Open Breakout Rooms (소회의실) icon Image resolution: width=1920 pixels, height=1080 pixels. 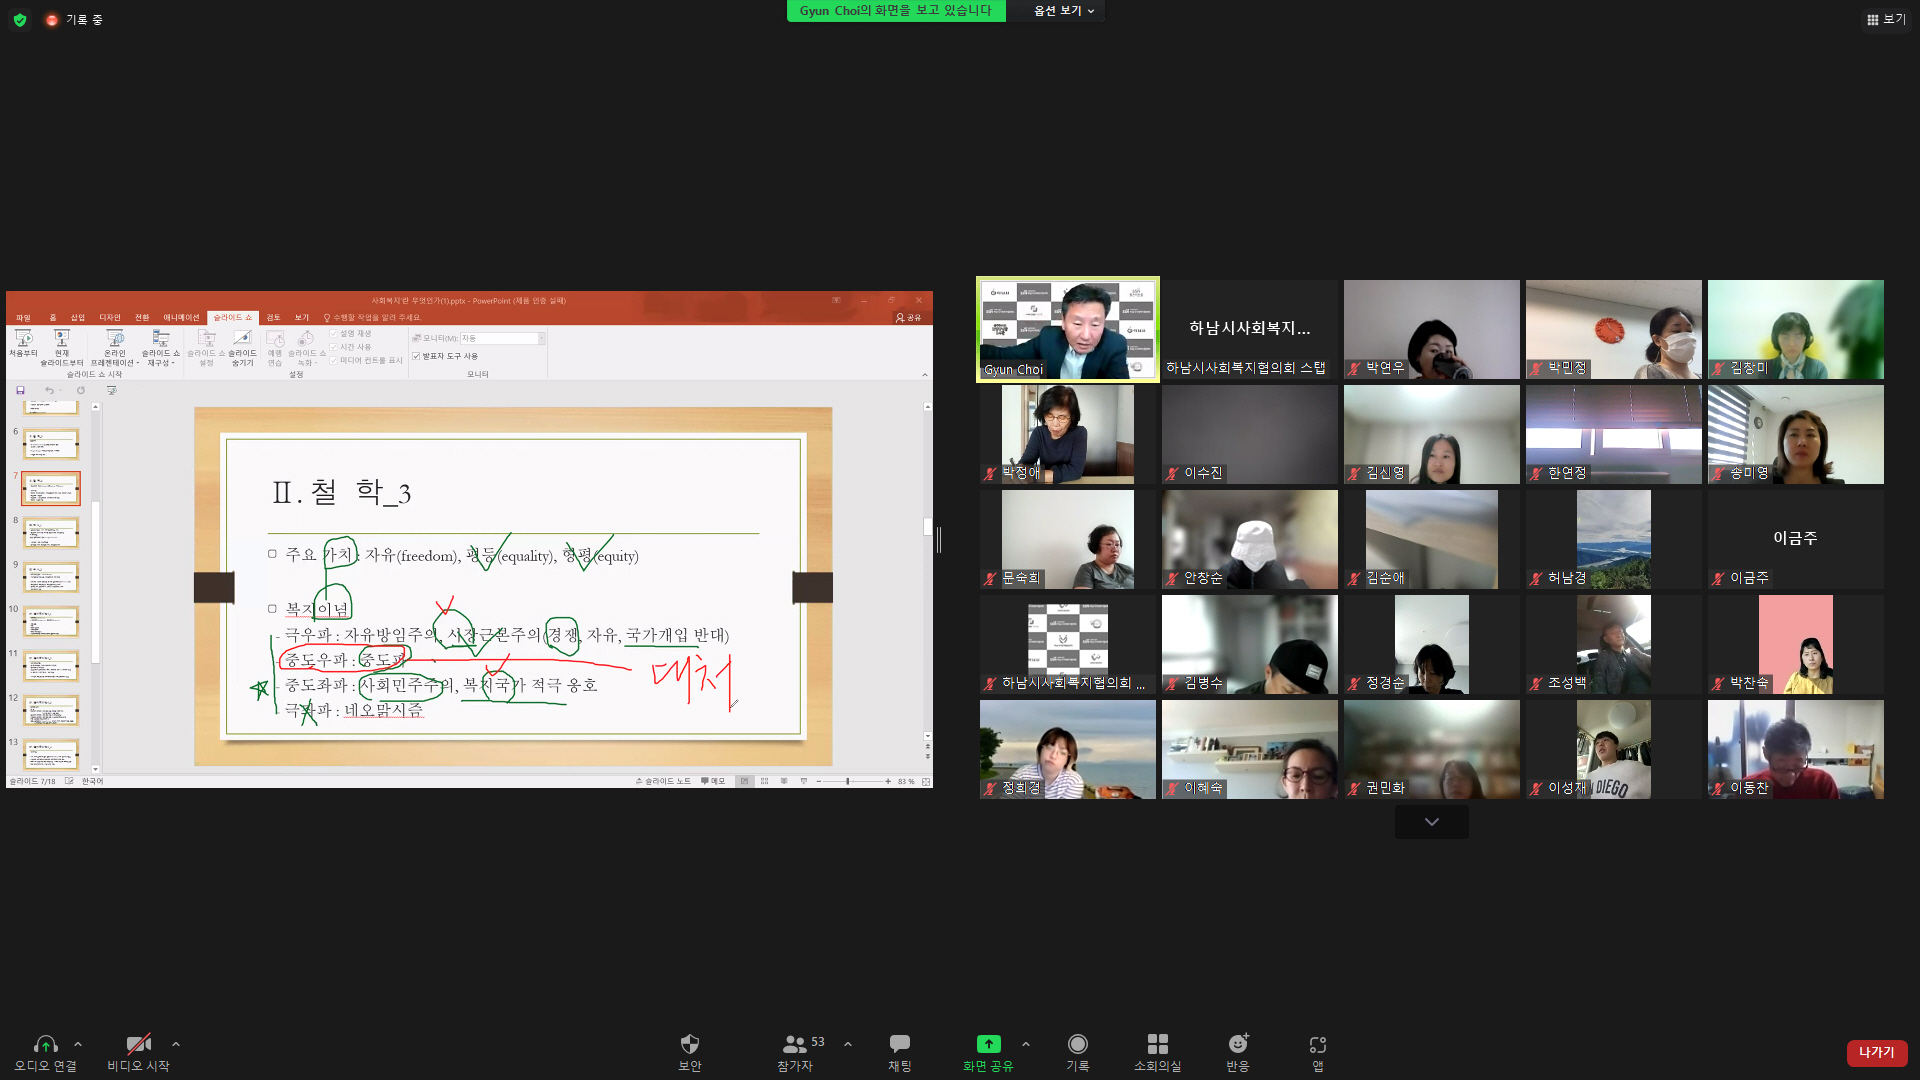pyautogui.click(x=1157, y=1044)
